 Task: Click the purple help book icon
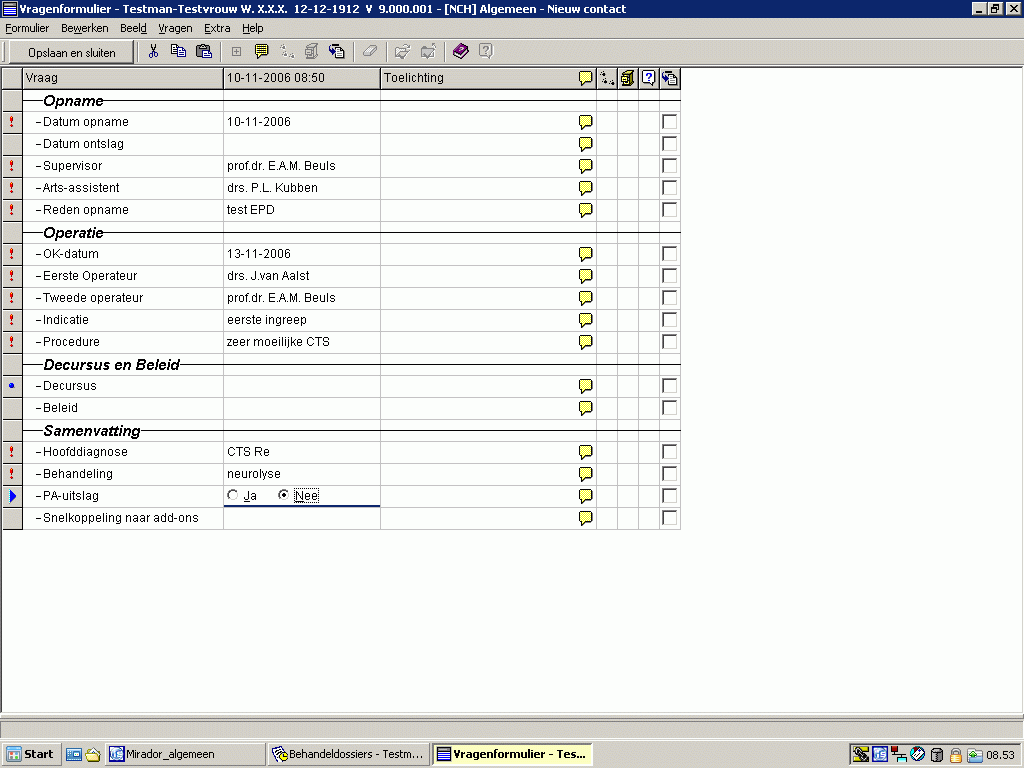[460, 52]
